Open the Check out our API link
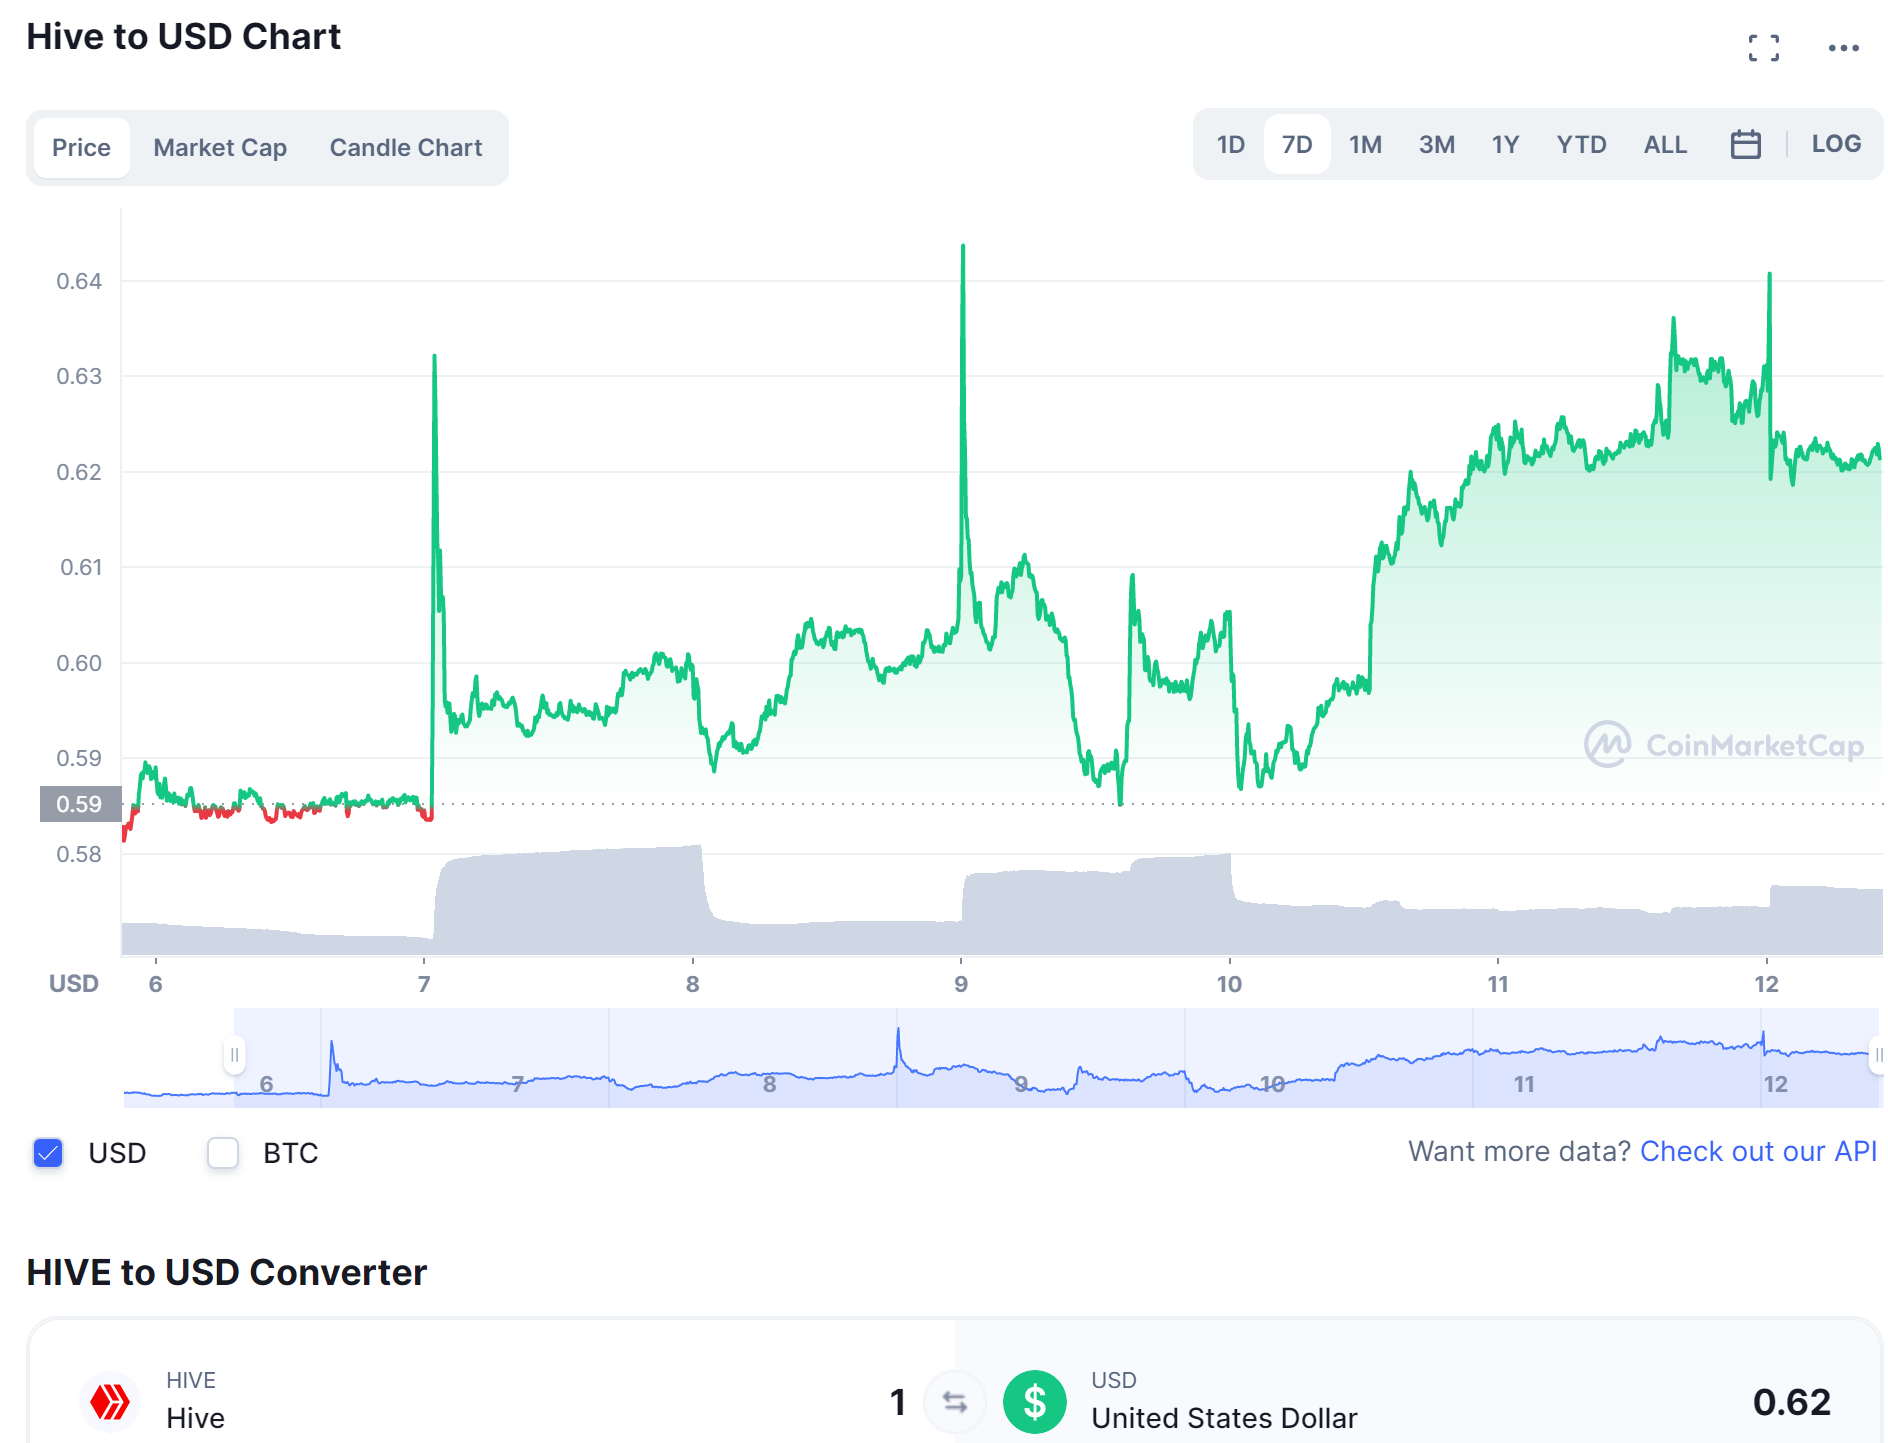Image resolution: width=1888 pixels, height=1443 pixels. [x=1758, y=1151]
